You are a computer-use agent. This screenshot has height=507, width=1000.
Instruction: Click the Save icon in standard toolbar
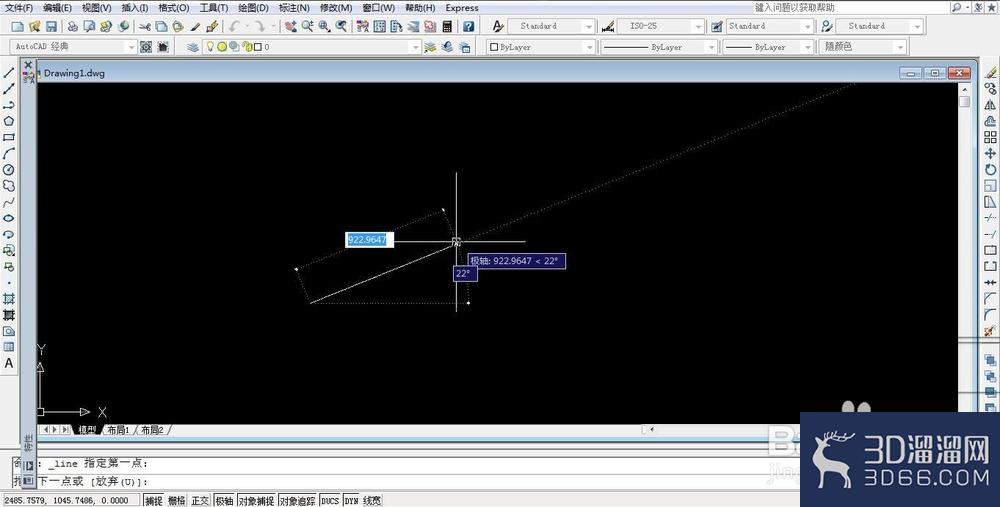[52, 26]
